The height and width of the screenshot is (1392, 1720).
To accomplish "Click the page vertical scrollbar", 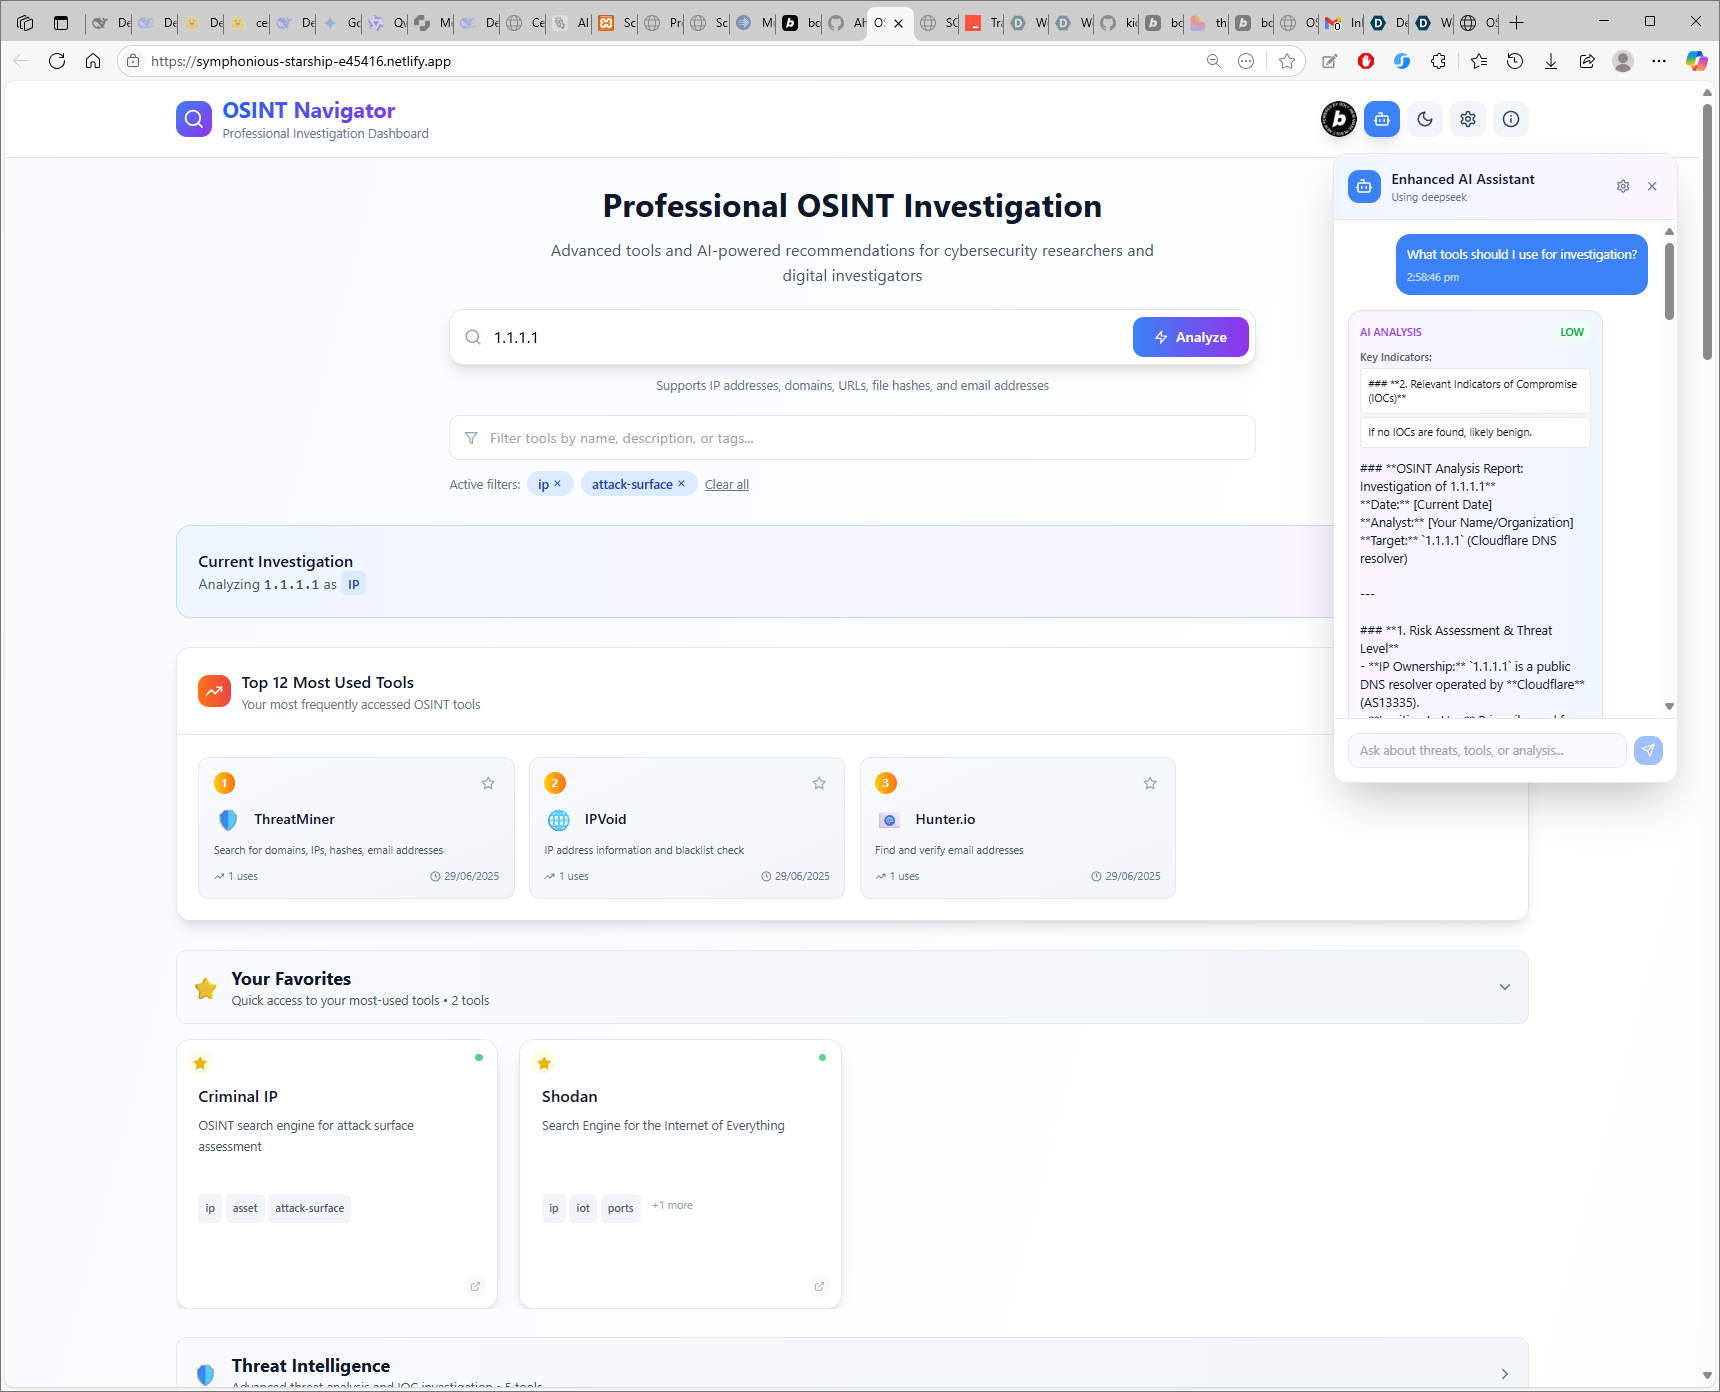I will pos(1707,230).
